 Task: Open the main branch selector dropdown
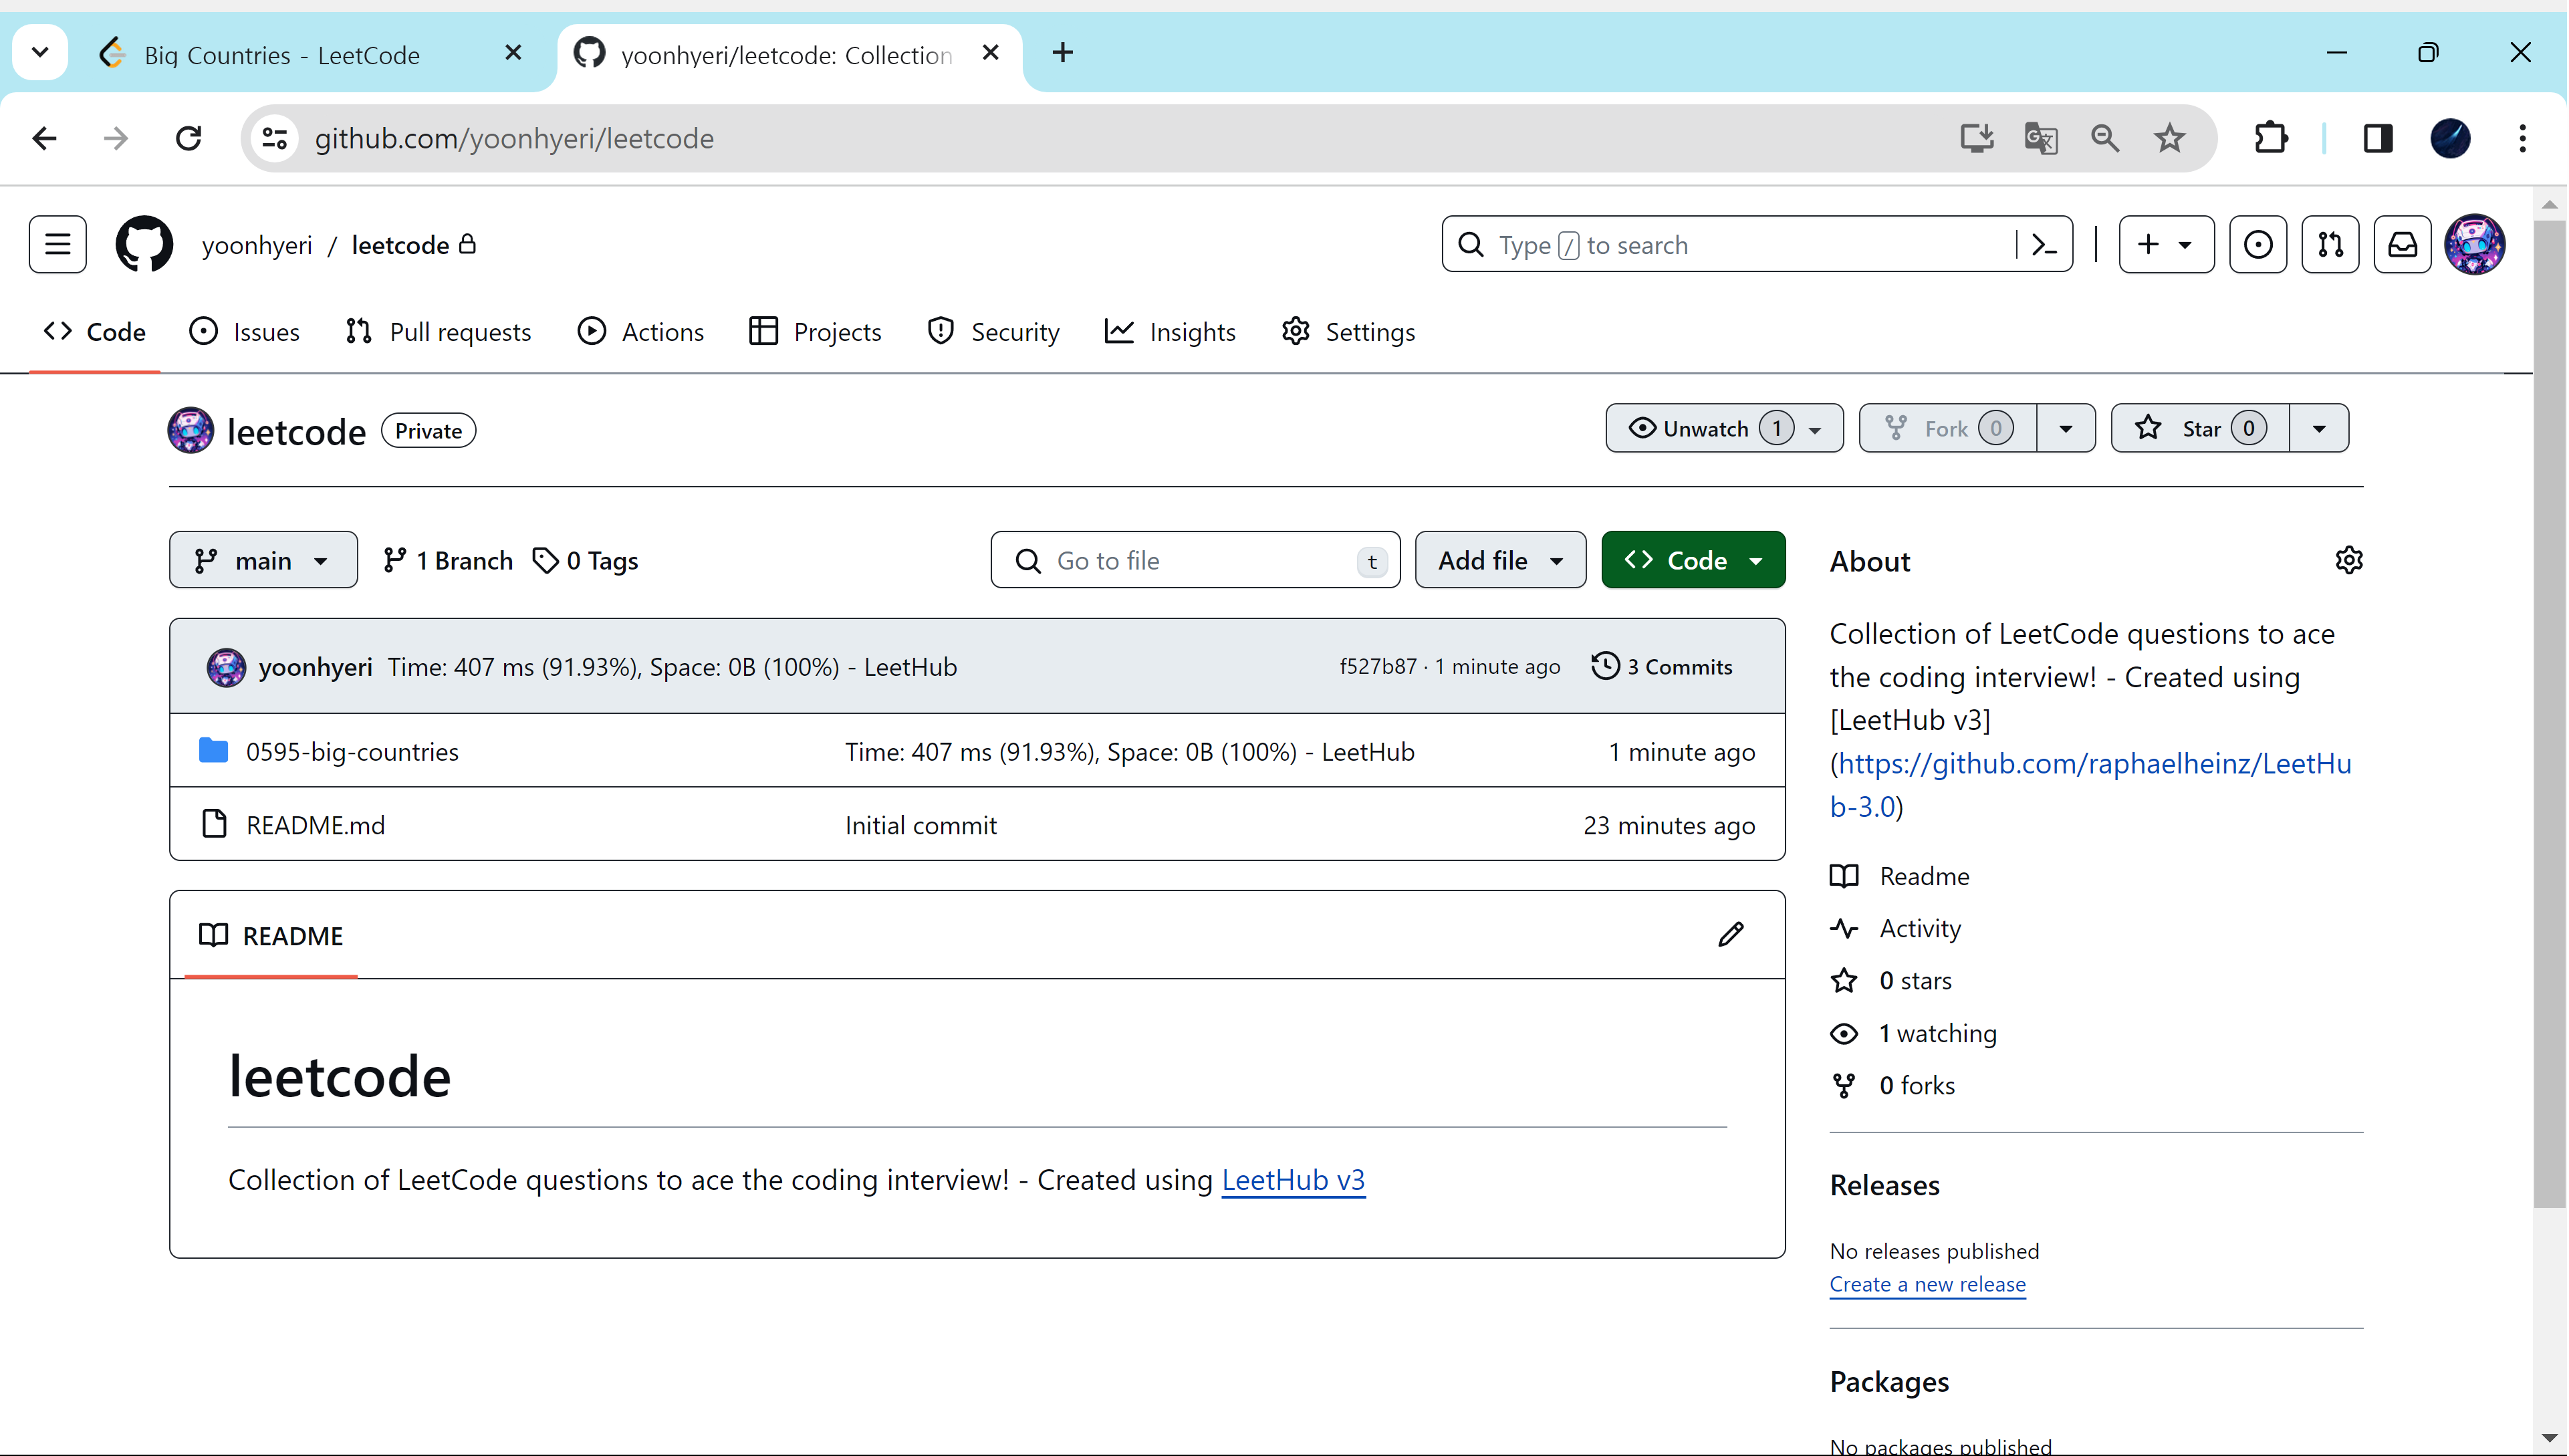click(263, 560)
